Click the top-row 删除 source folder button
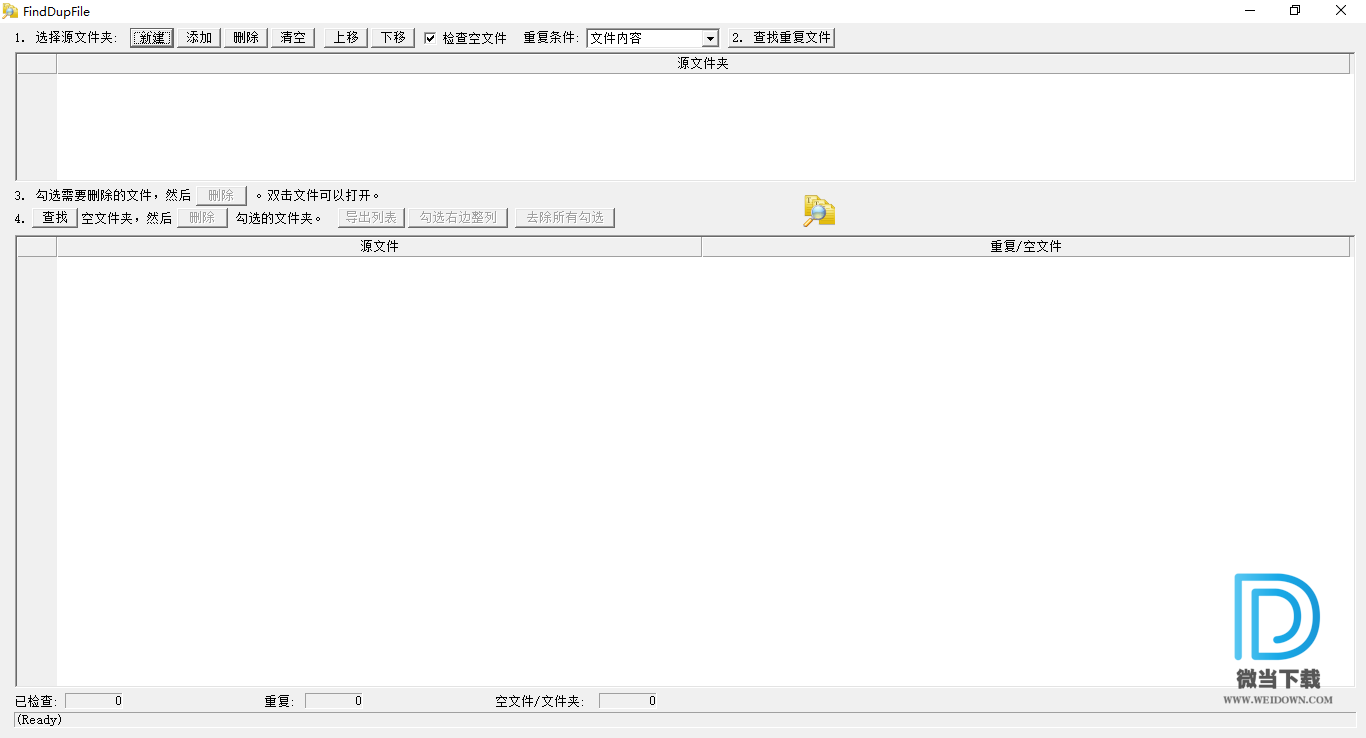 (246, 38)
